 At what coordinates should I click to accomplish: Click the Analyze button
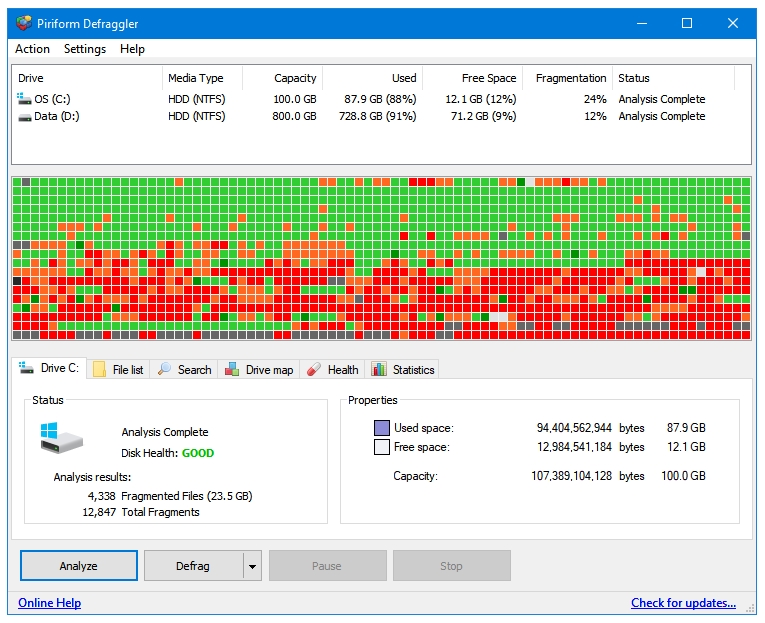click(x=79, y=565)
